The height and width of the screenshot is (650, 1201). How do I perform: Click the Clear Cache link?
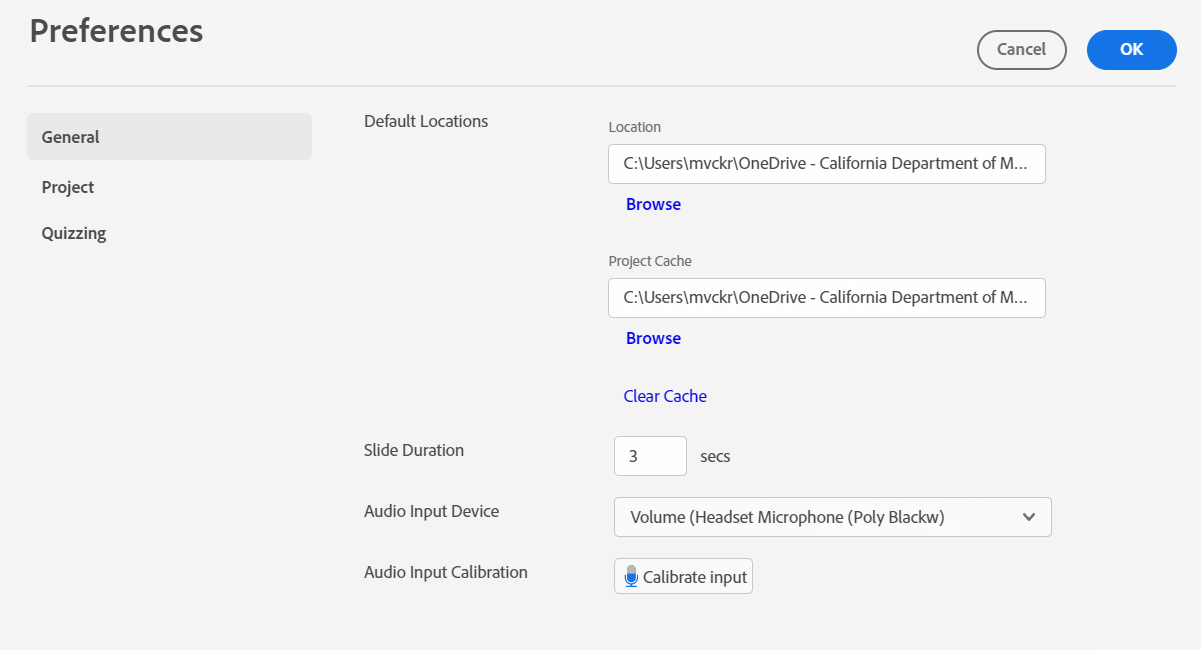(665, 396)
